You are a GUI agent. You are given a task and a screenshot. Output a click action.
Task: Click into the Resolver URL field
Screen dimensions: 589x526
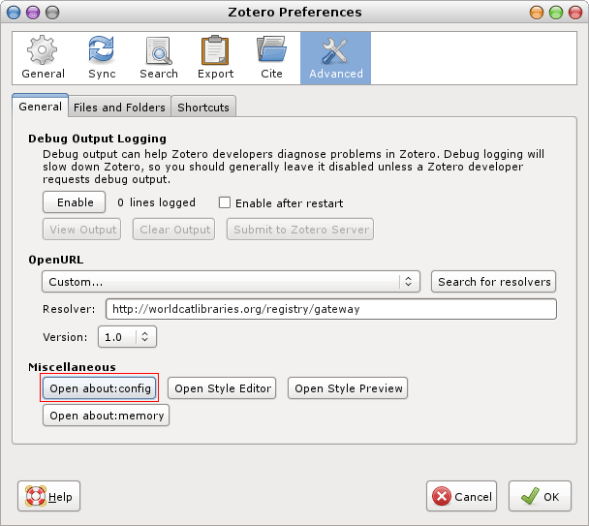click(x=331, y=309)
